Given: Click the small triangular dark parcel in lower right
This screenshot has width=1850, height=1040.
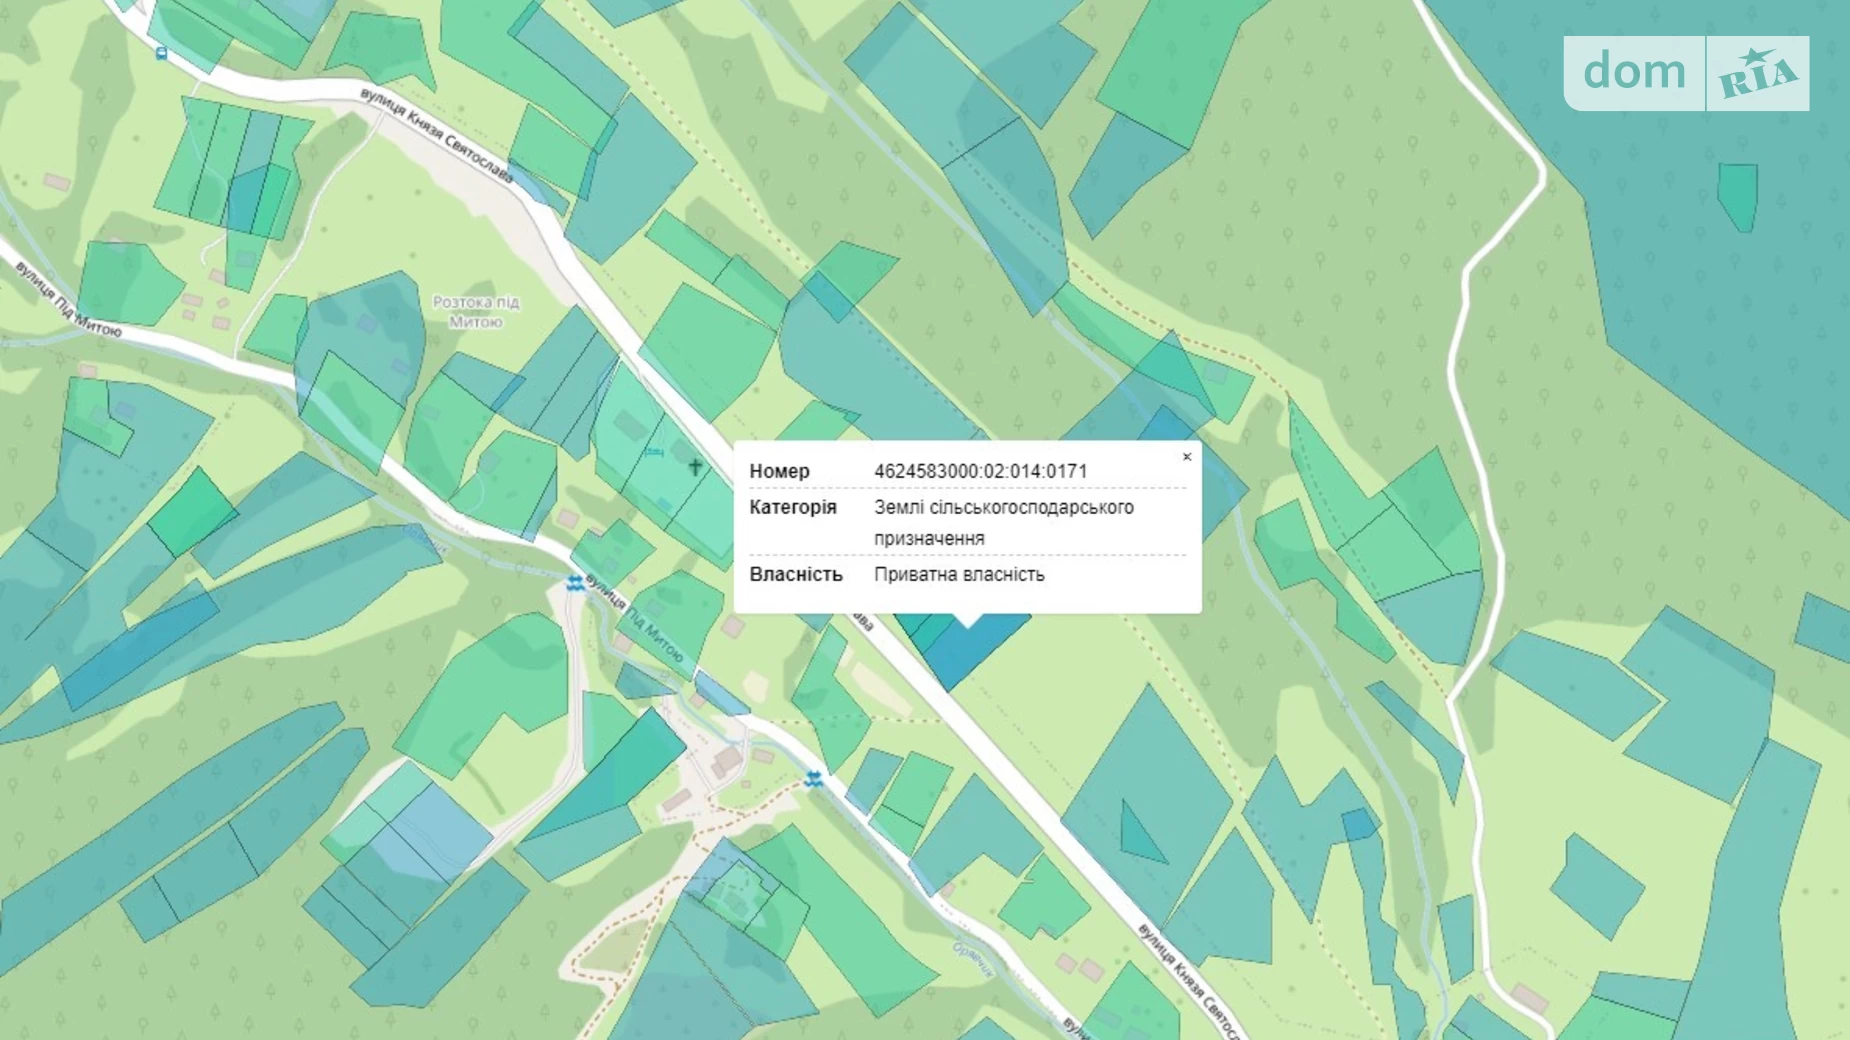Looking at the screenshot, I should coord(1141,832).
